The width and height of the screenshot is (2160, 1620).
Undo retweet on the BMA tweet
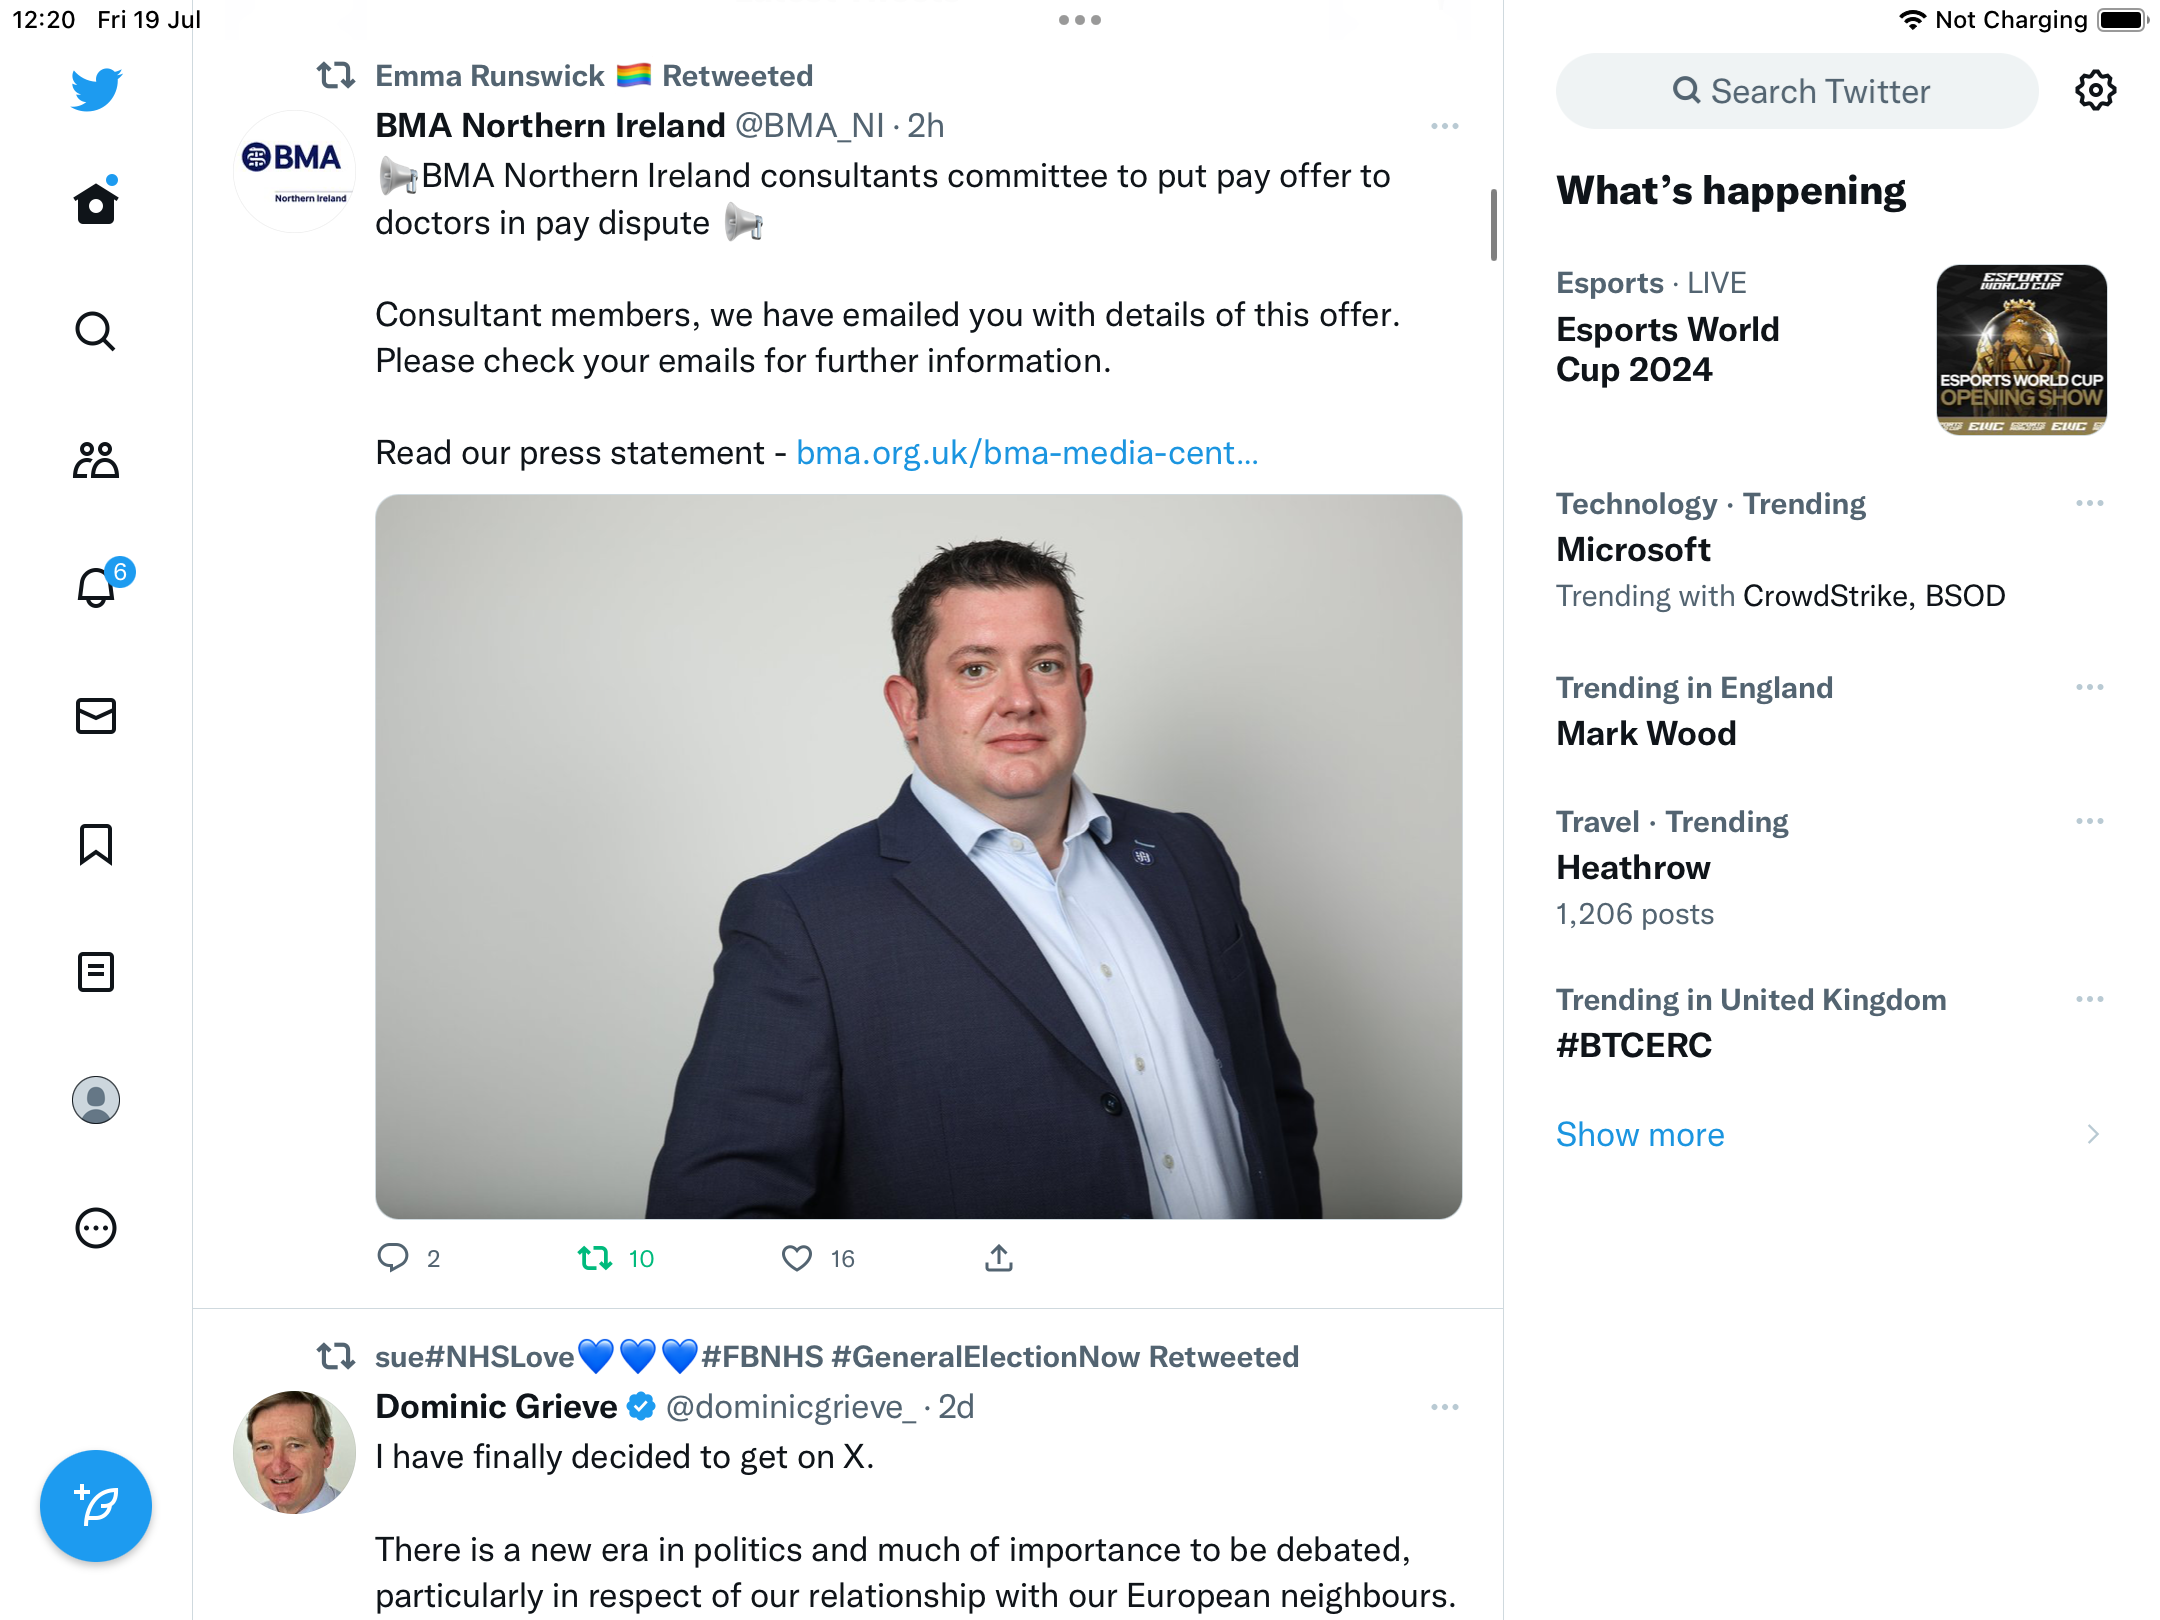[596, 1258]
